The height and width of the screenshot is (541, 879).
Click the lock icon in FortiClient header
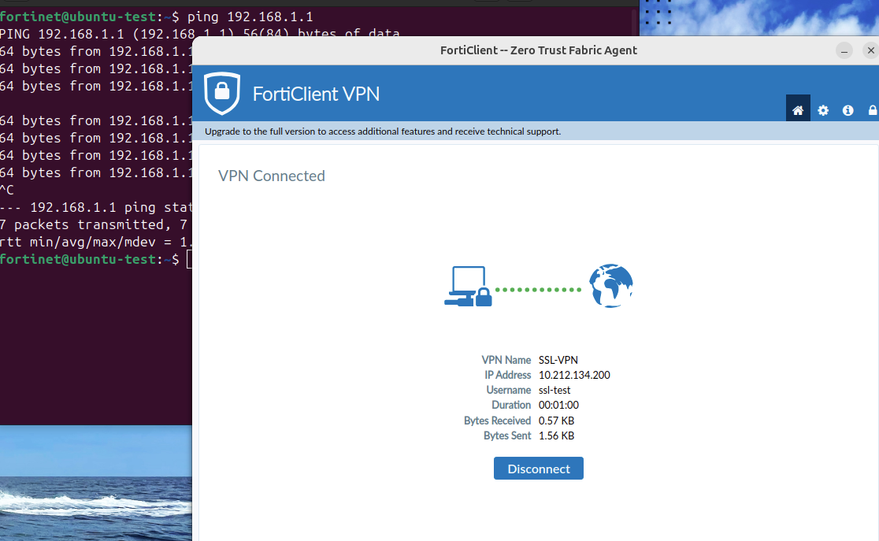tap(873, 110)
